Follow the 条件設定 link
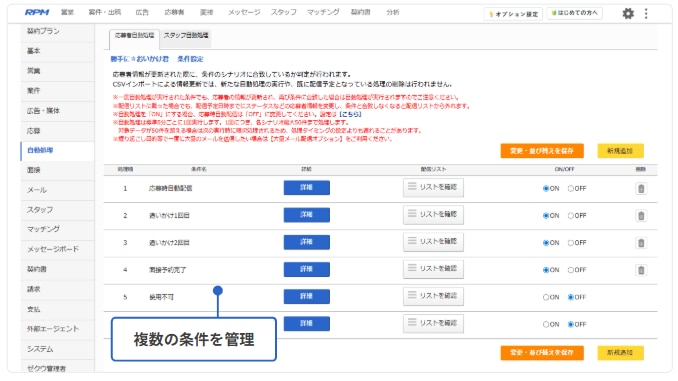This screenshot has width=678, height=381. [x=190, y=59]
